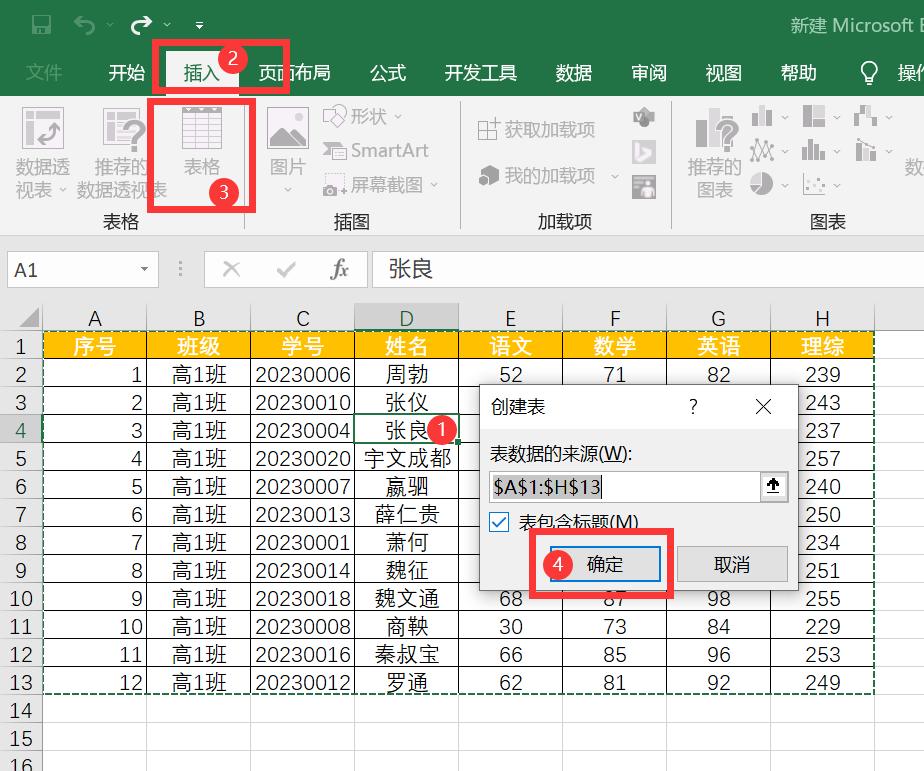Click the SmartArt button
Image resolution: width=924 pixels, height=771 pixels.
click(375, 150)
